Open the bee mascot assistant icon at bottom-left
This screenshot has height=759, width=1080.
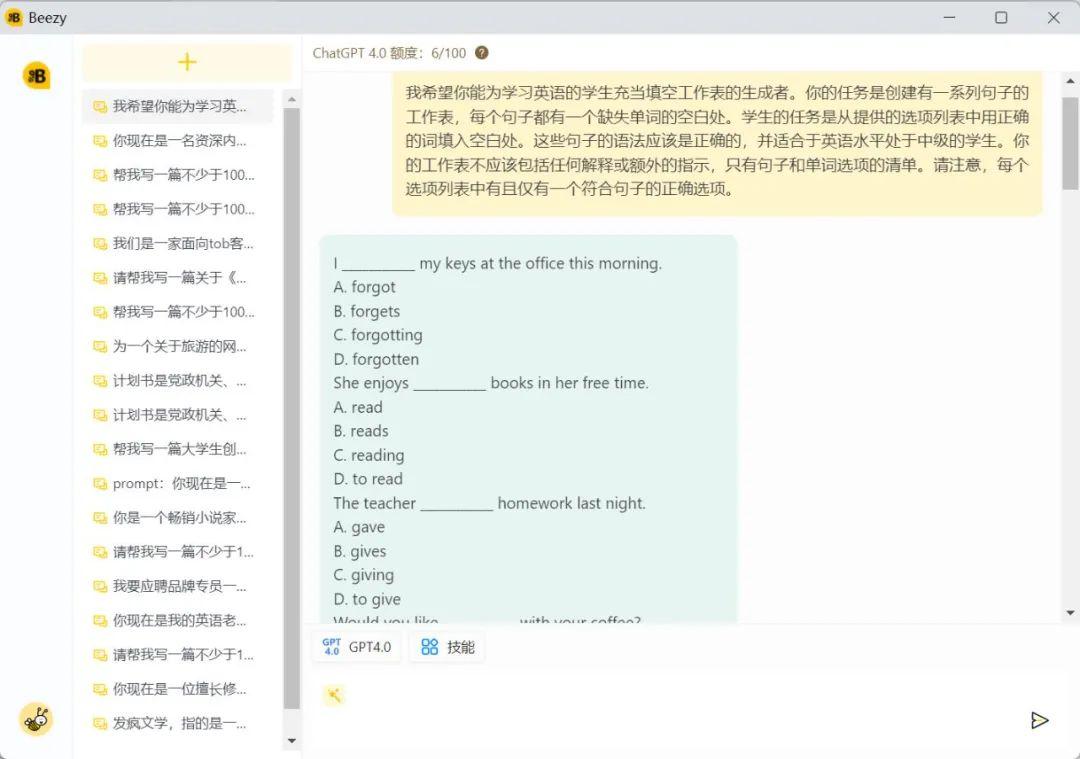[36, 719]
